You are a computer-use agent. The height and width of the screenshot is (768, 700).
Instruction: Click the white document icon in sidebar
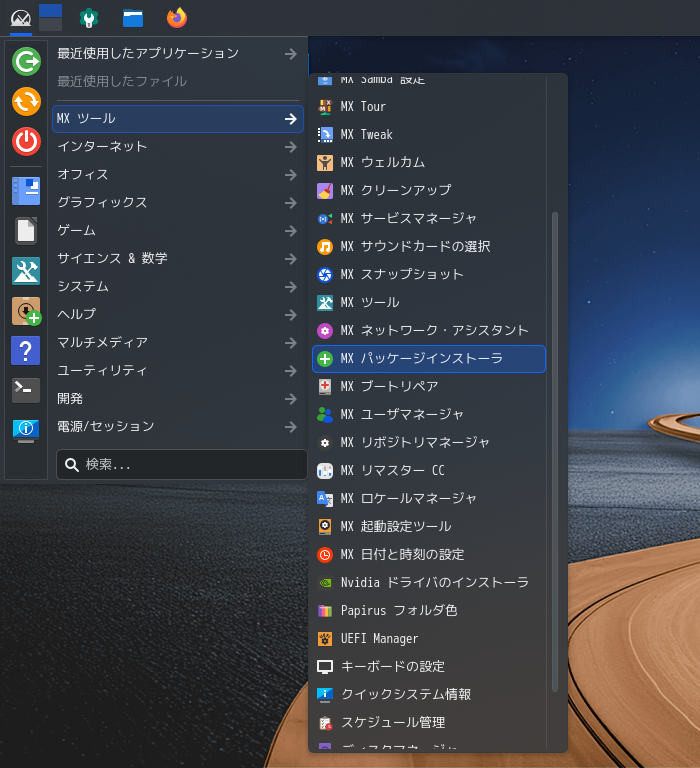(26, 231)
